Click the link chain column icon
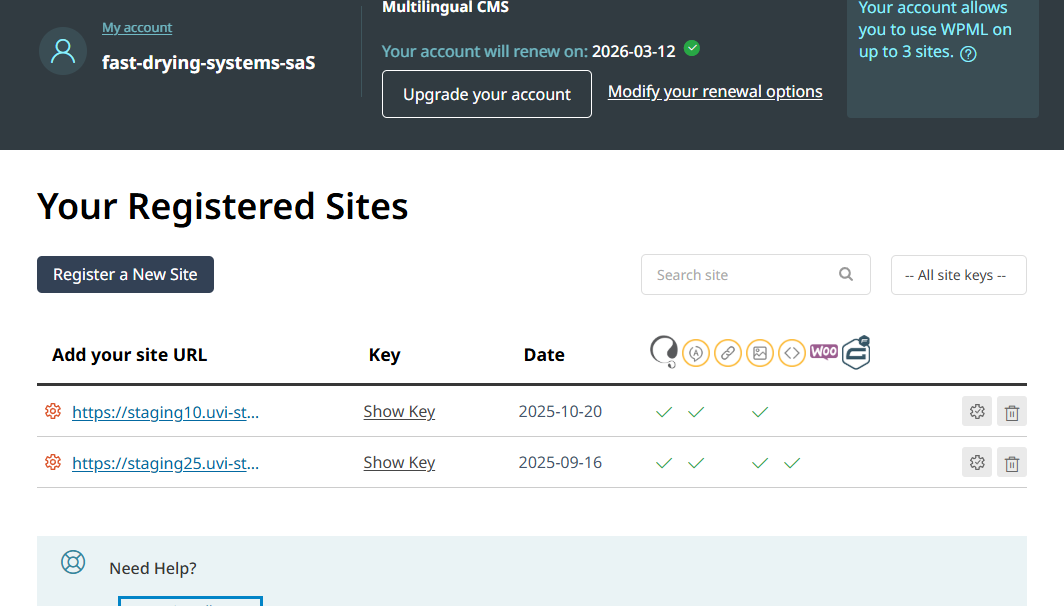The height and width of the screenshot is (606, 1064). pos(728,353)
